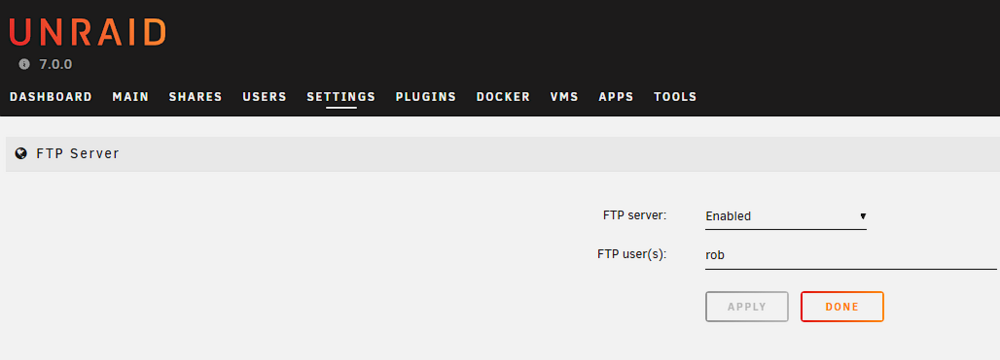
Task: Click the UNRAID logo
Action: point(88,32)
